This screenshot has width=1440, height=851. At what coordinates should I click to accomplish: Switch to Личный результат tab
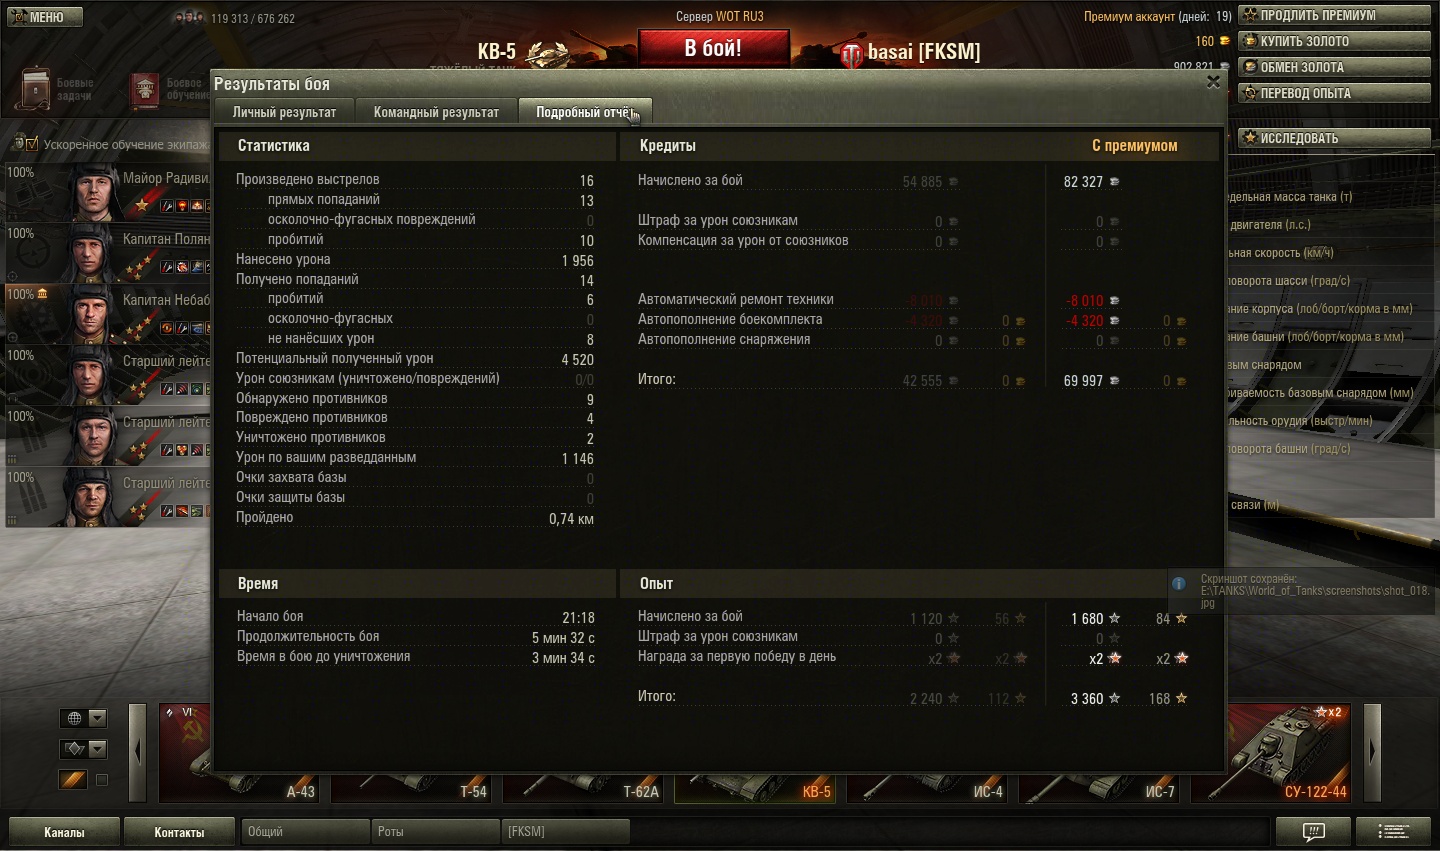click(284, 112)
